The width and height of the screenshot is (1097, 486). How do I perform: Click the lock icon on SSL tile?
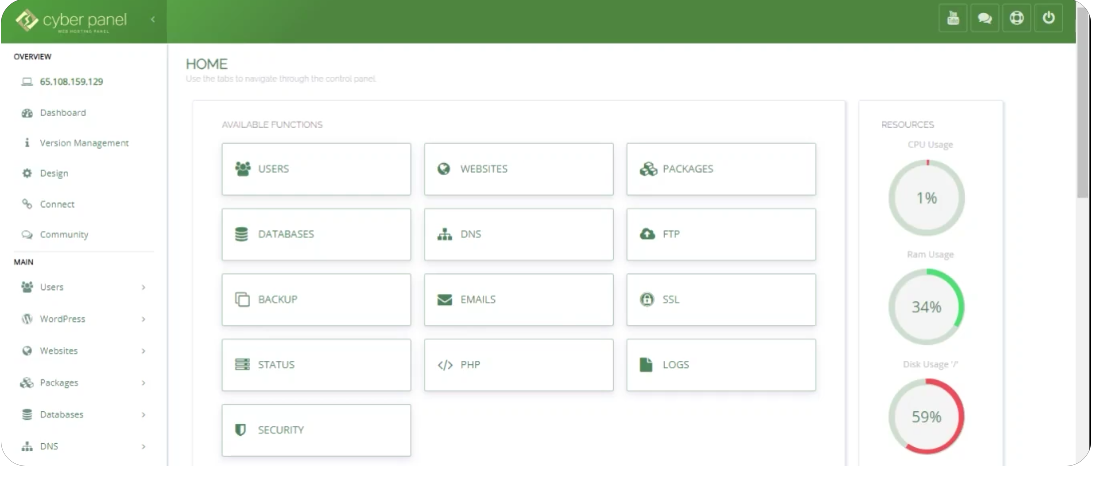(x=646, y=299)
